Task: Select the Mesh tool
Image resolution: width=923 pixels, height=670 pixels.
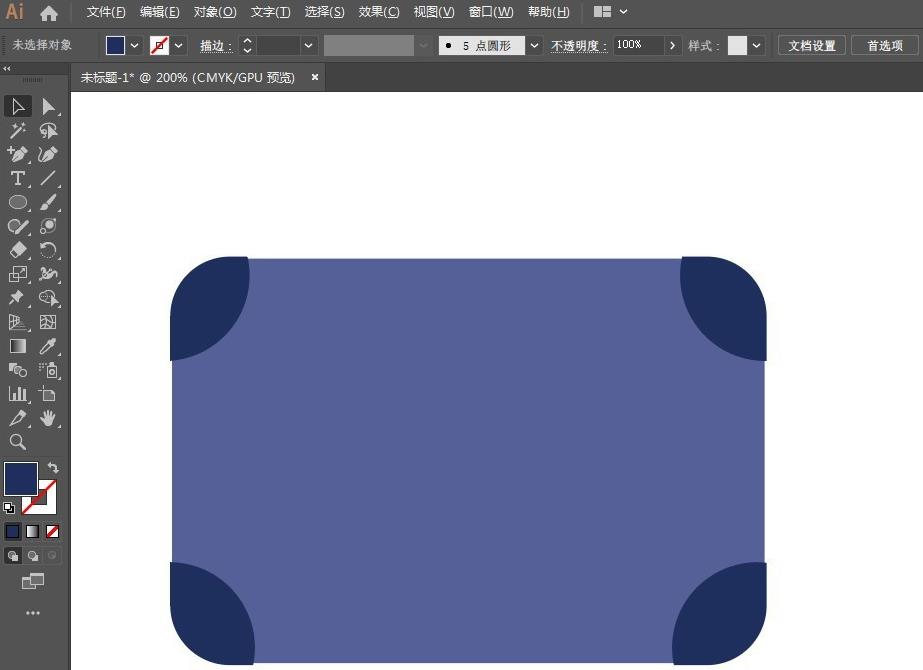Action: [x=48, y=322]
